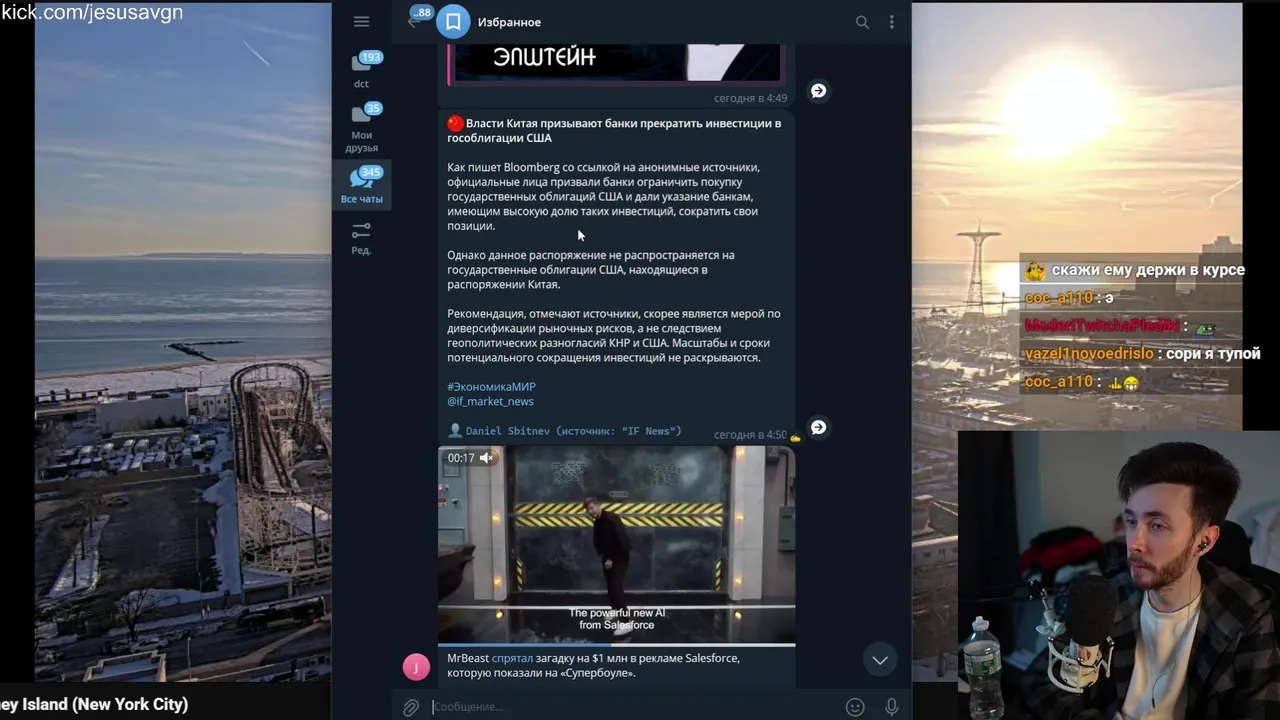
Task: Click the Coney Island location caption
Action: [94, 704]
